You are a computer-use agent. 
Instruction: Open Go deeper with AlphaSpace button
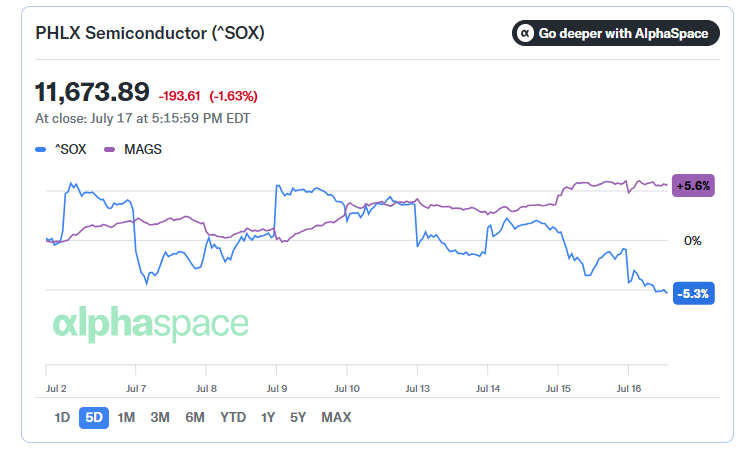[616, 33]
